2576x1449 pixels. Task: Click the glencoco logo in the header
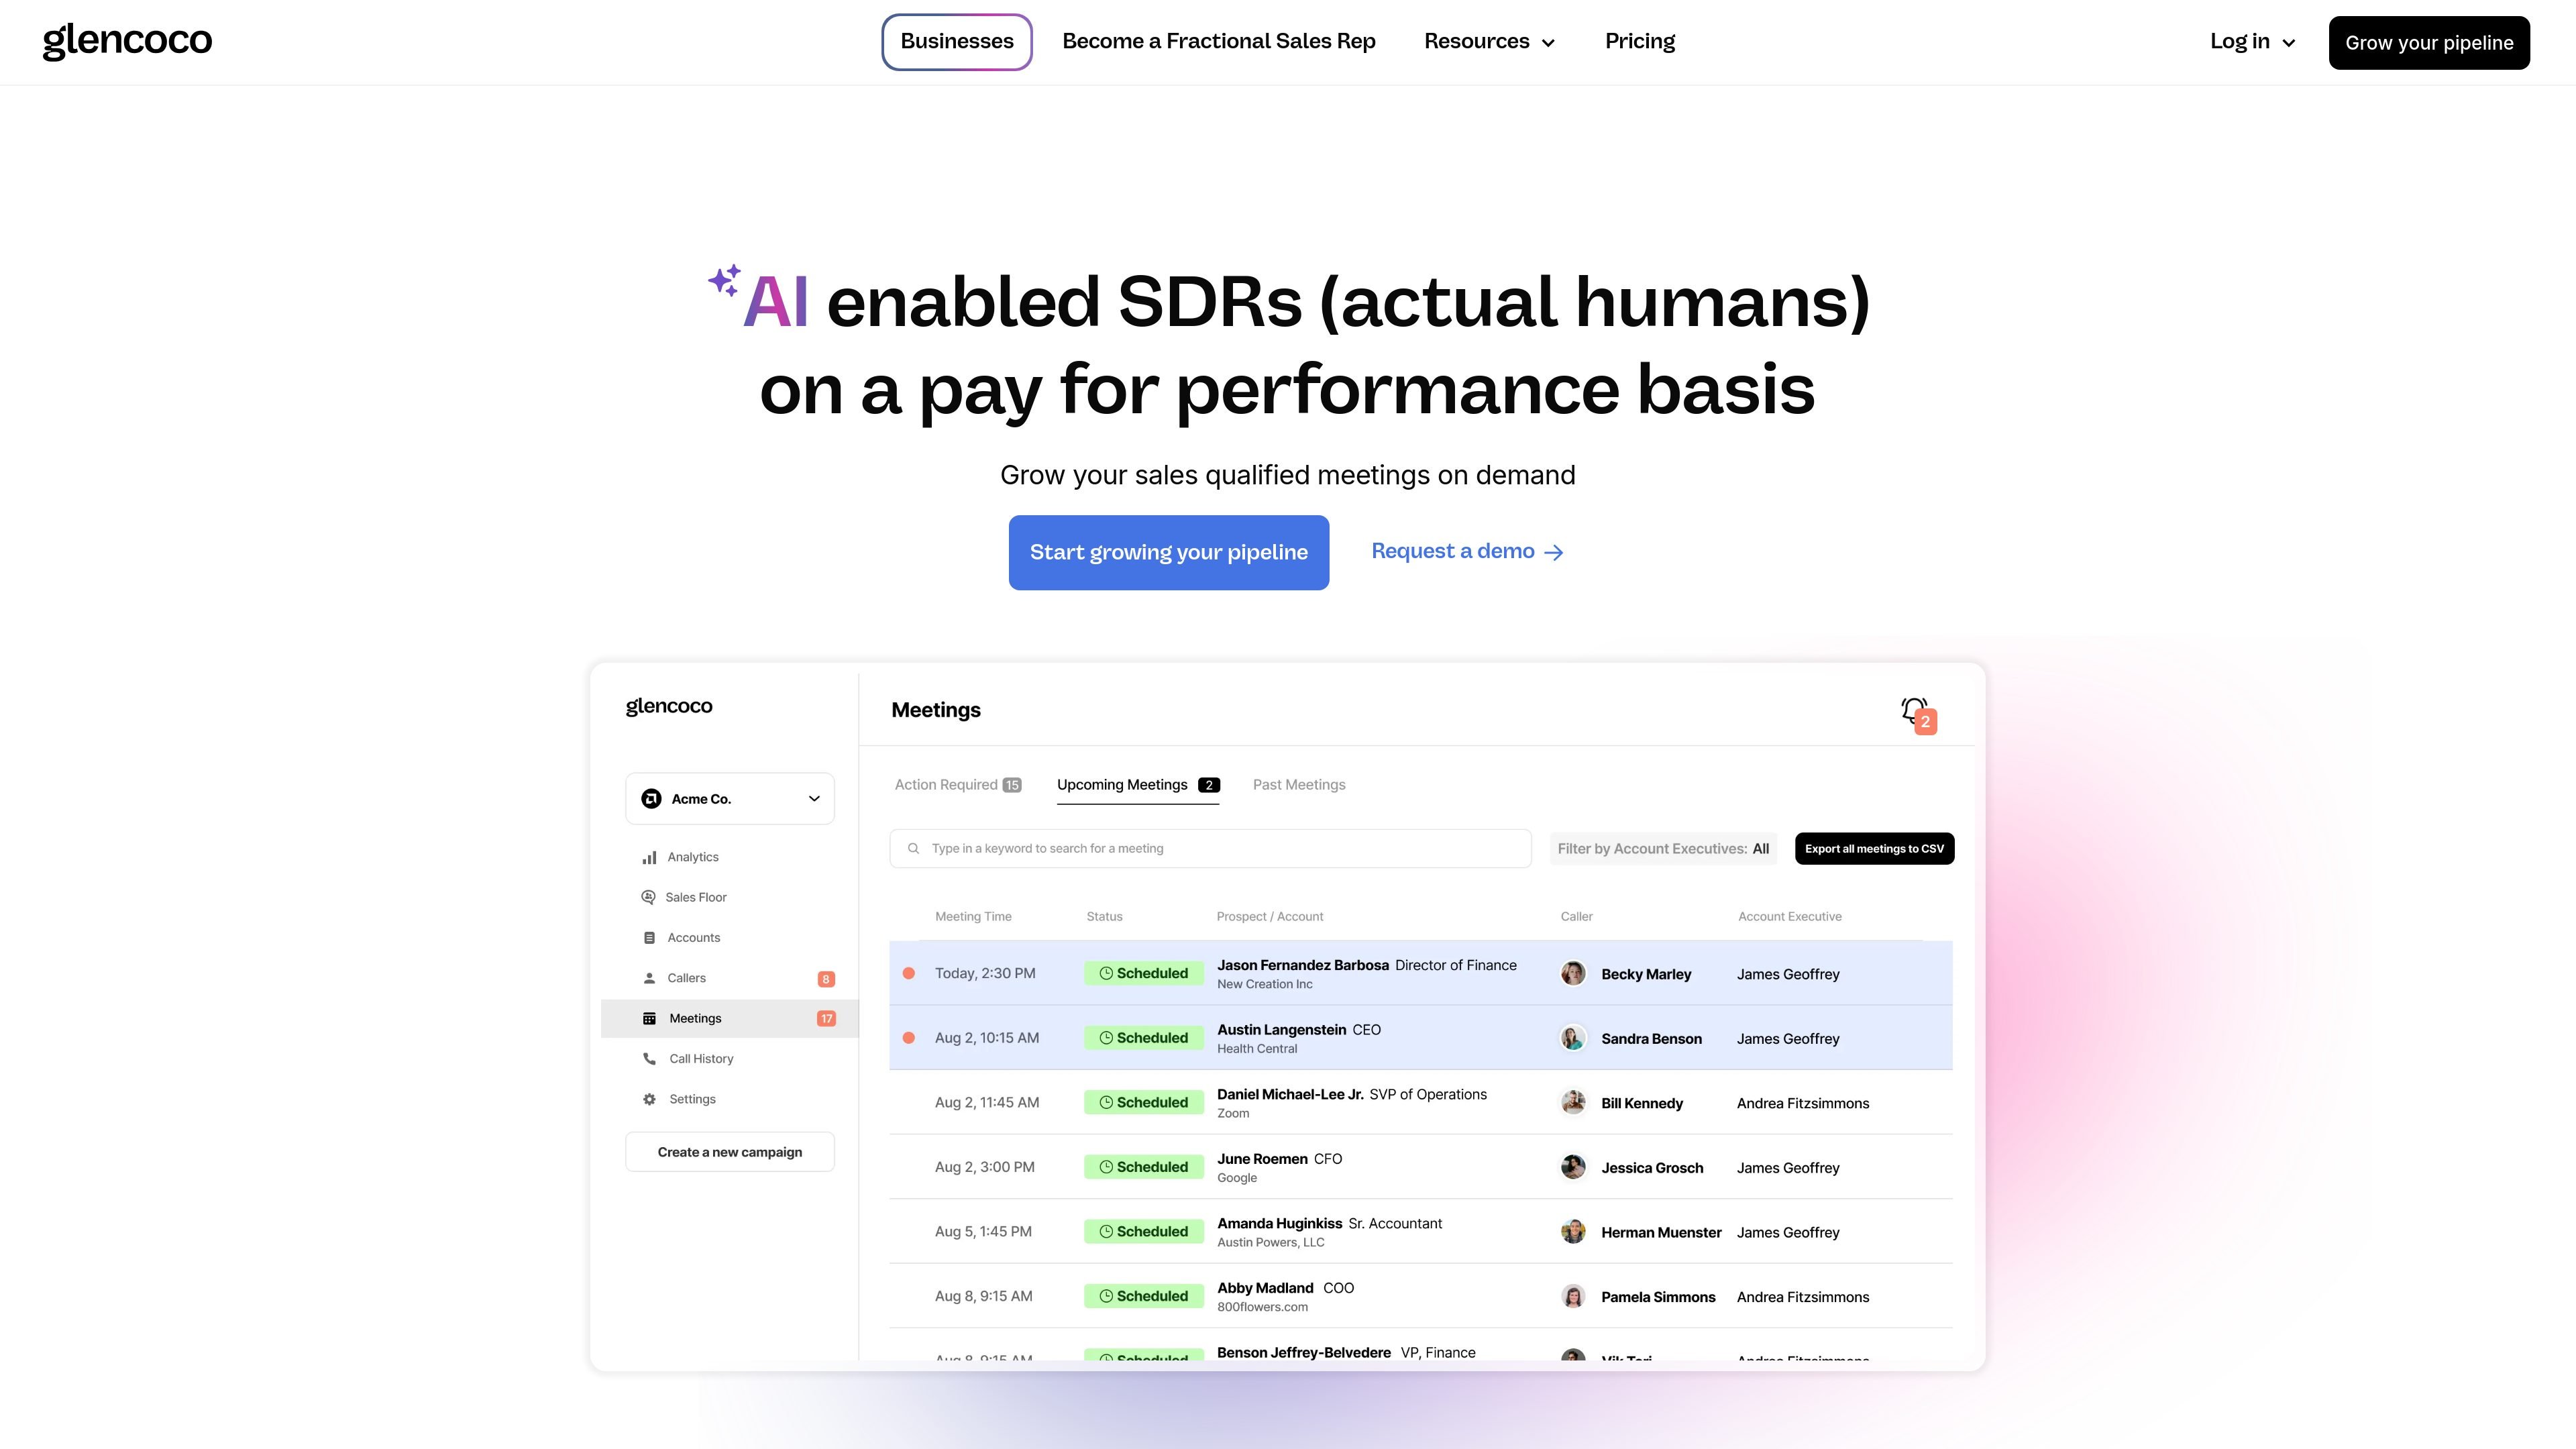pyautogui.click(x=127, y=41)
